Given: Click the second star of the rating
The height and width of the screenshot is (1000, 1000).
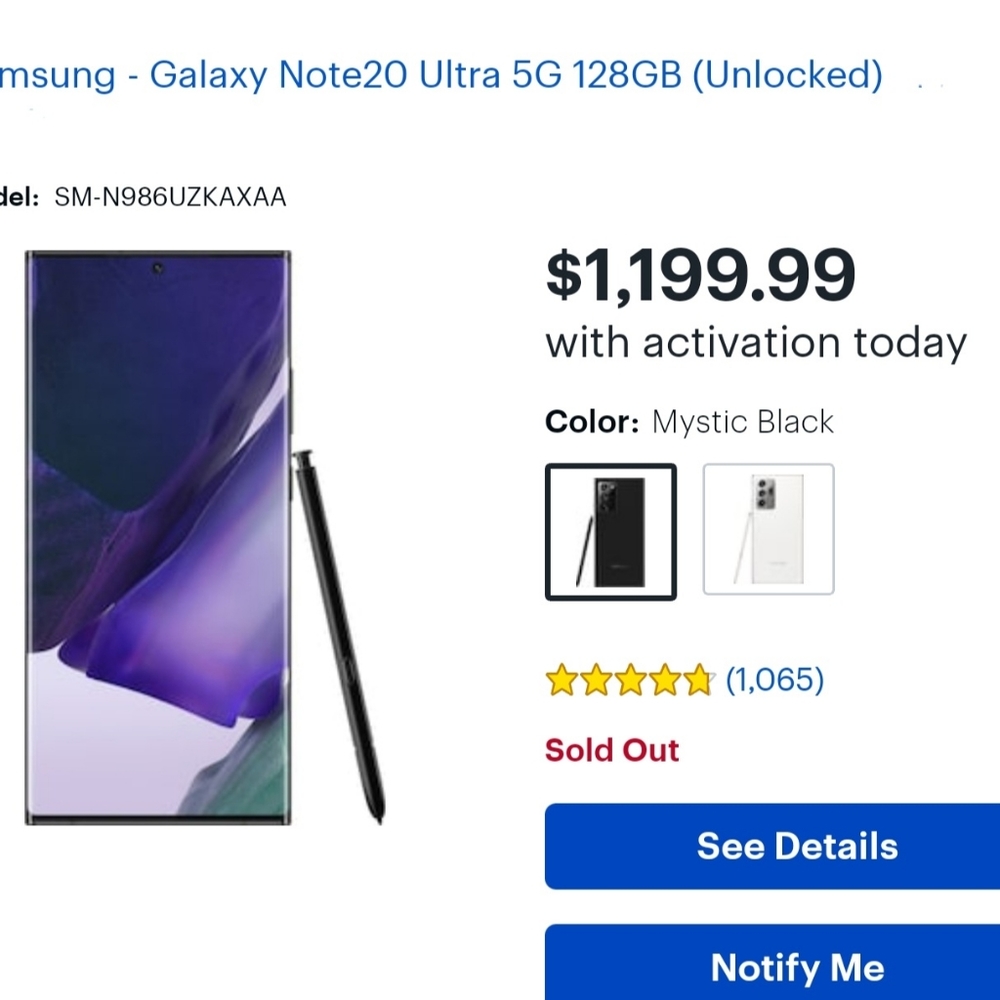Looking at the screenshot, I should 595,679.
